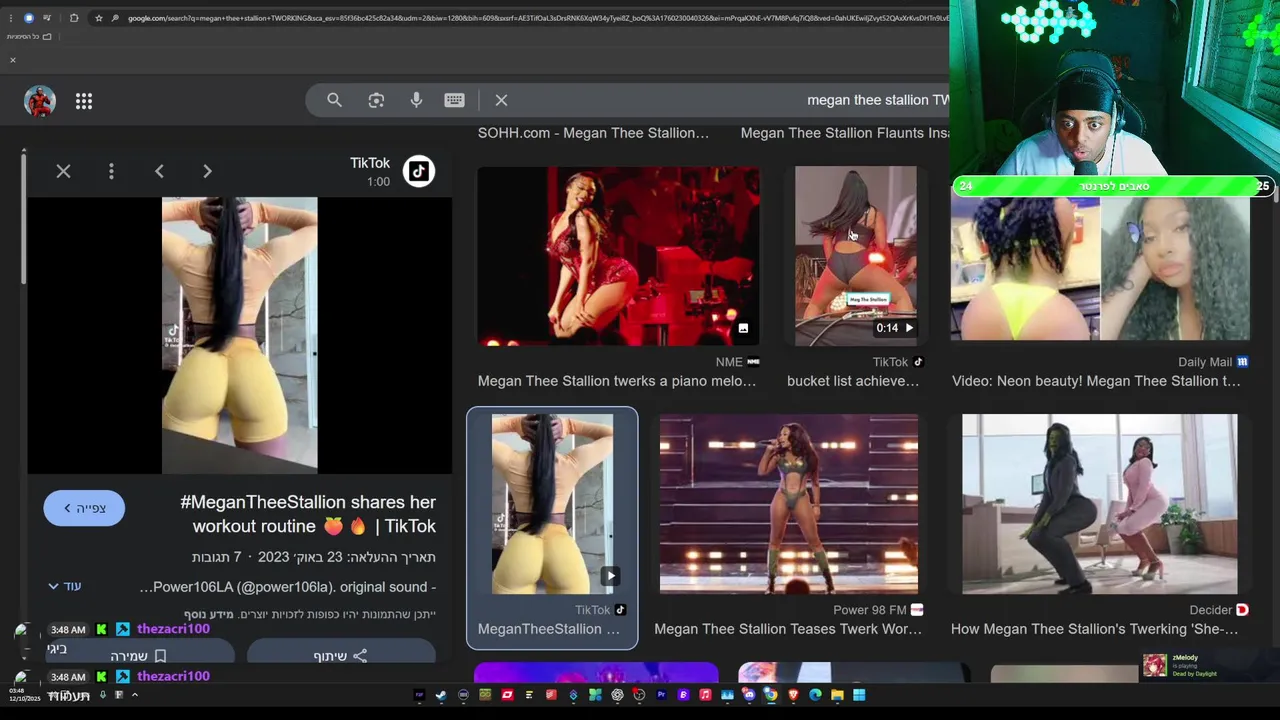Screen dimensions: 1280x720
Task: Click 'Megan Thee Stallion Teases Twerk Wor...' caption
Action: pyautogui.click(x=788, y=629)
